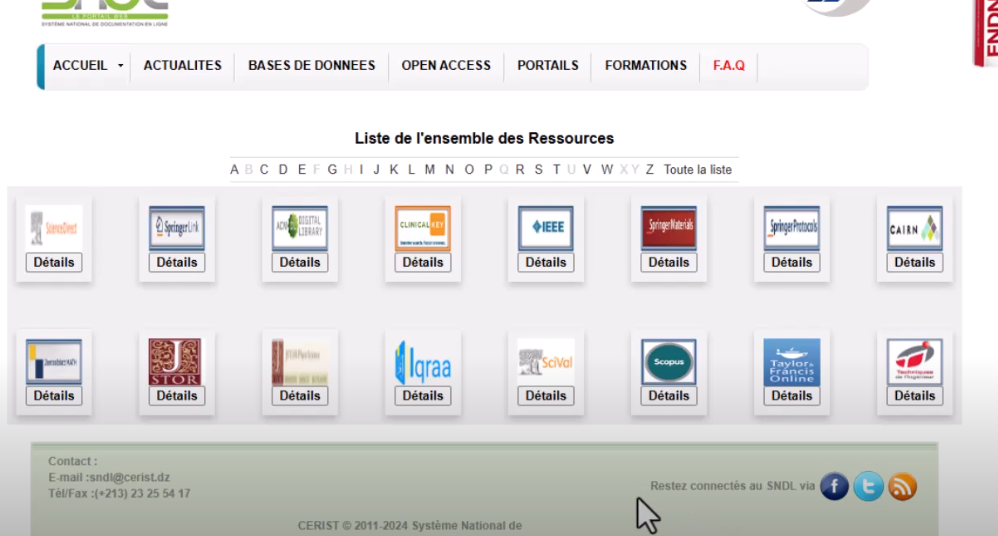Click Détails under SpringerLink
The image size is (998, 536).
177,262
